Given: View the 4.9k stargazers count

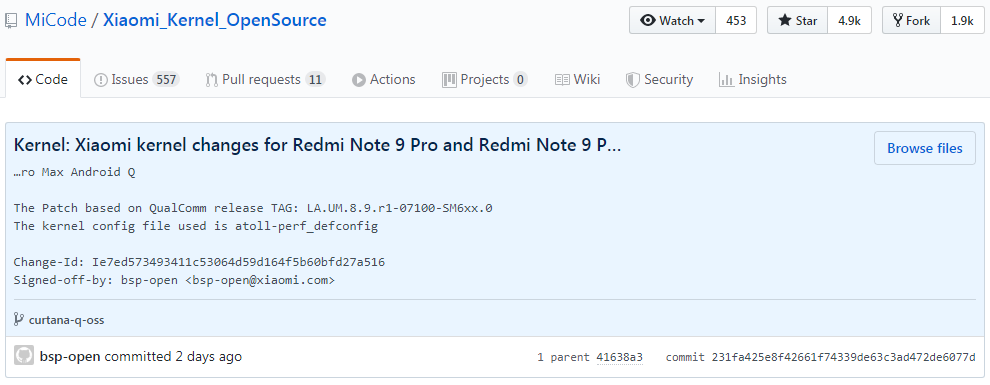Looking at the screenshot, I should [849, 20].
